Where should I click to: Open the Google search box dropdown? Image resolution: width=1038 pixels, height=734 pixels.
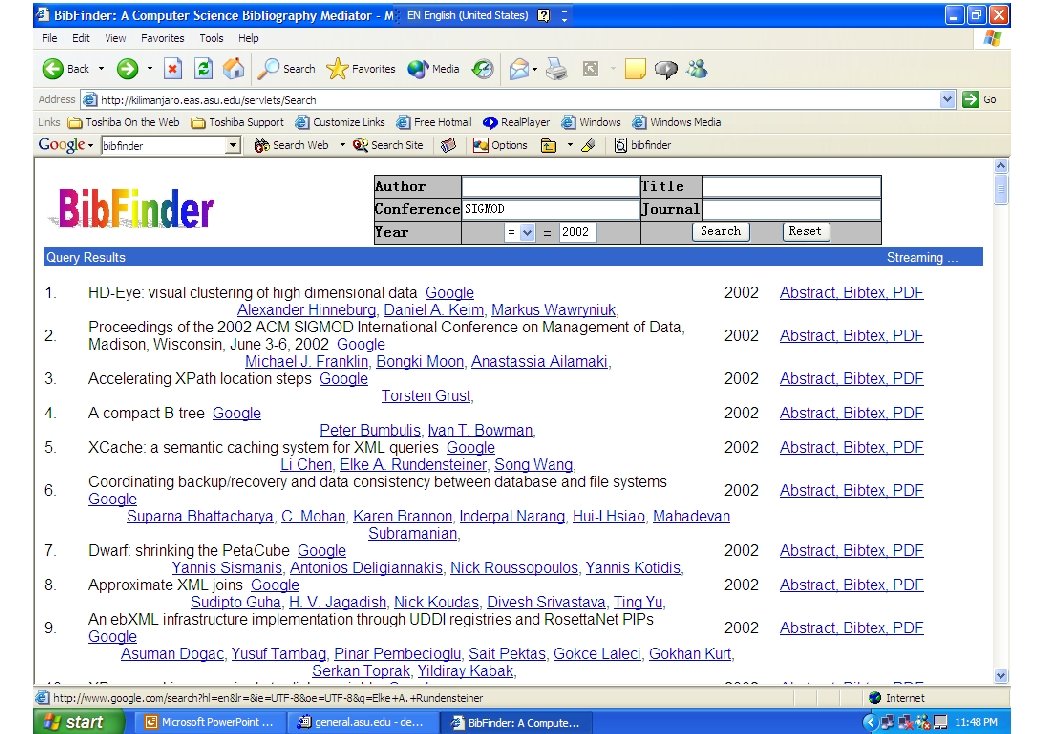[232, 145]
